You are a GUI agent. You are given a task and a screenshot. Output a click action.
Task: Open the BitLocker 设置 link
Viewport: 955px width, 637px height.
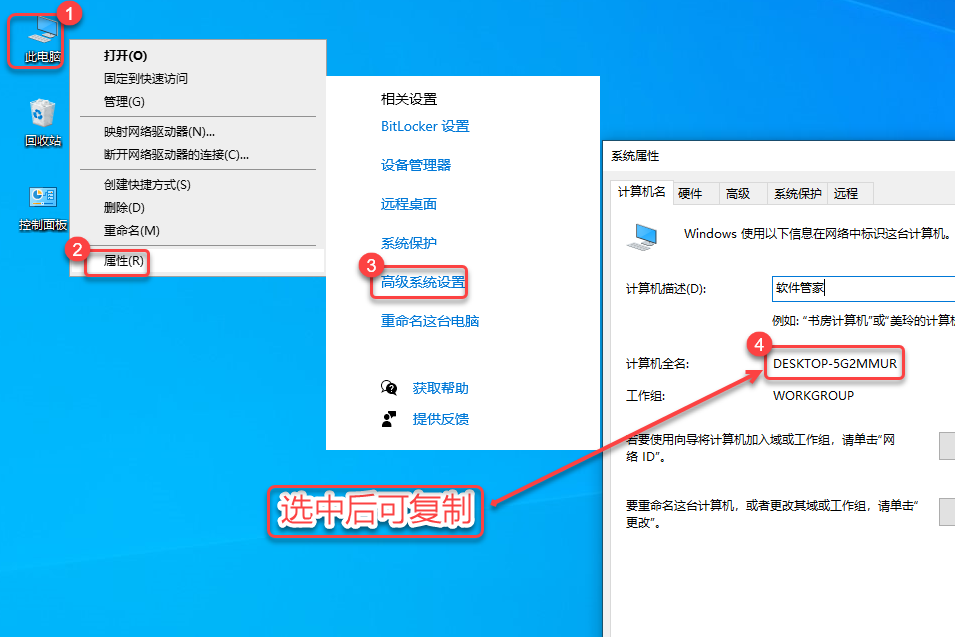425,127
